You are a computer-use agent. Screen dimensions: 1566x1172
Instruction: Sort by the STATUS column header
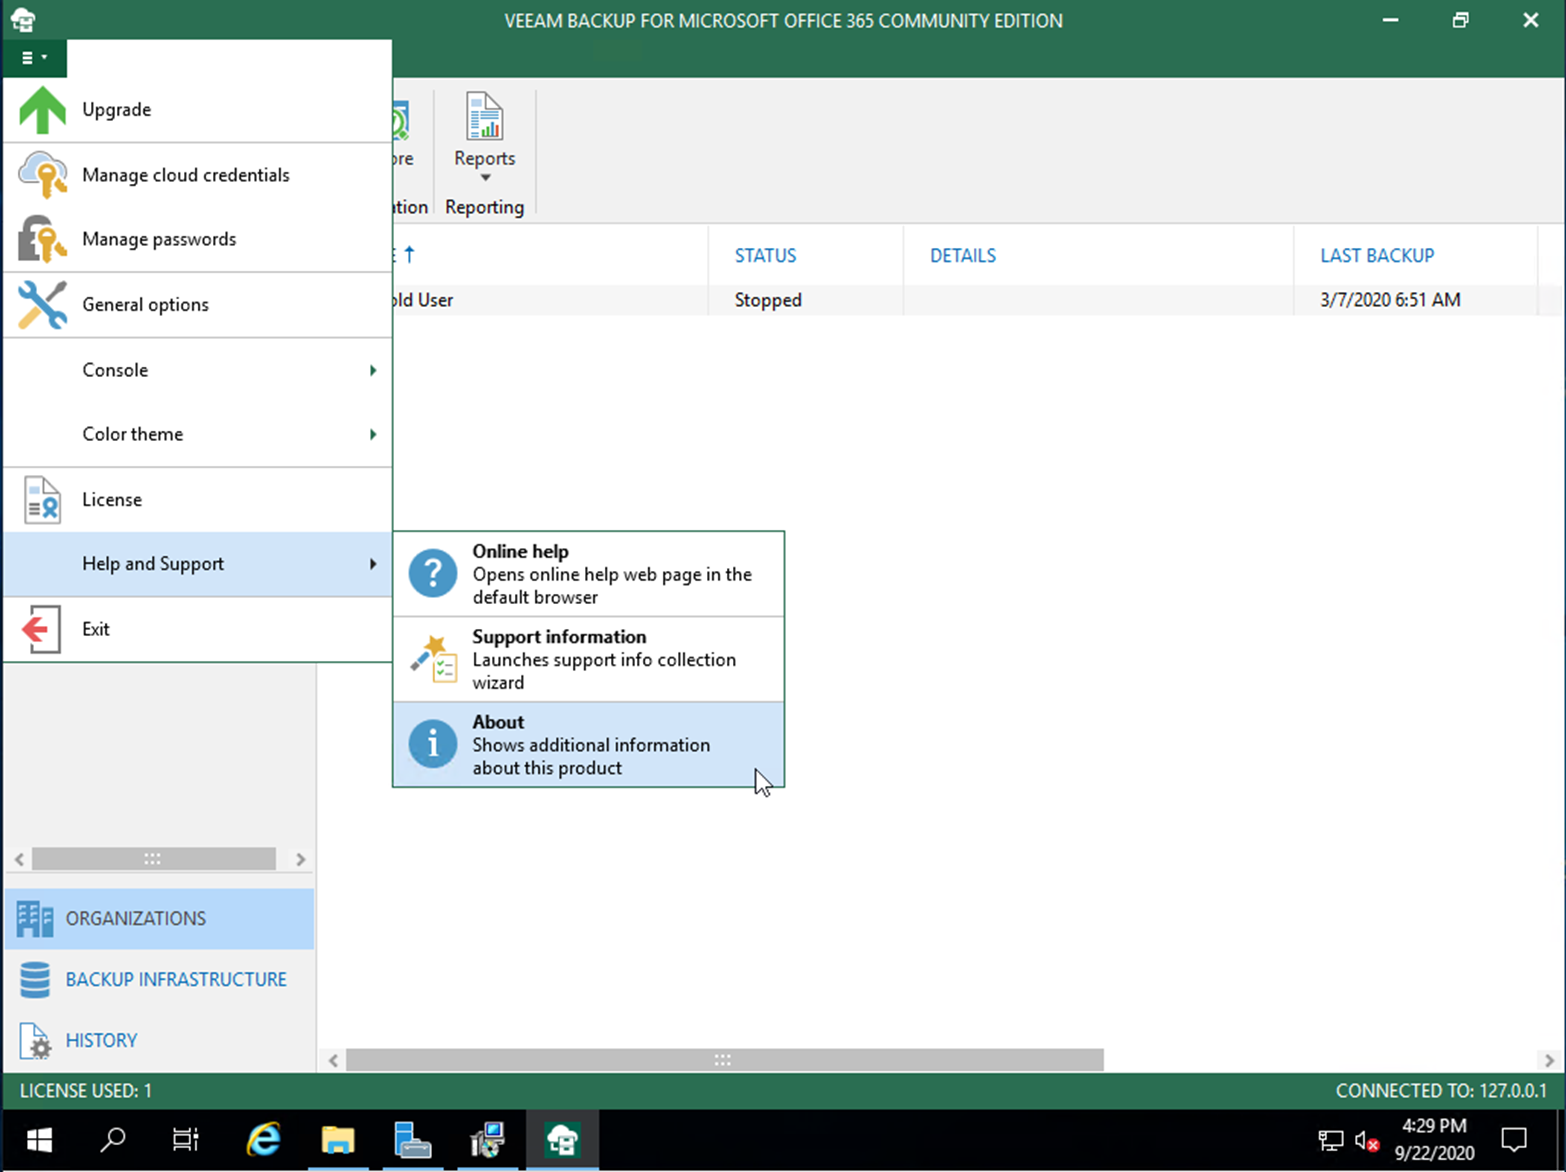pos(765,255)
